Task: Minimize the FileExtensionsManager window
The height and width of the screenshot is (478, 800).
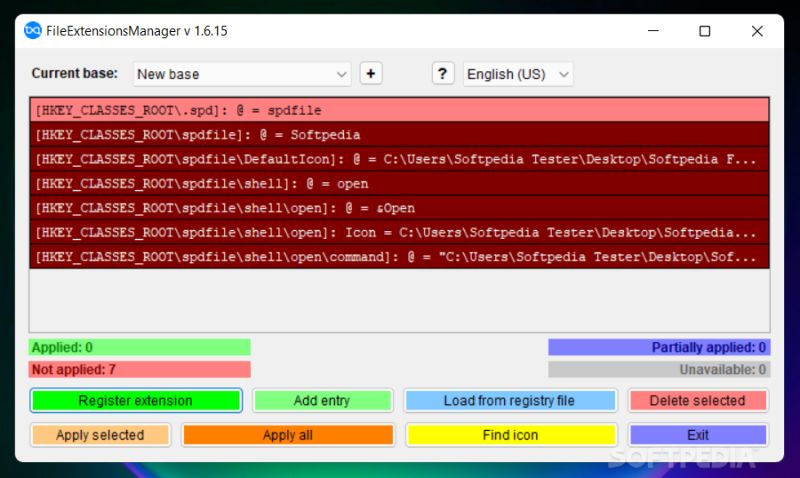Action: [x=653, y=31]
